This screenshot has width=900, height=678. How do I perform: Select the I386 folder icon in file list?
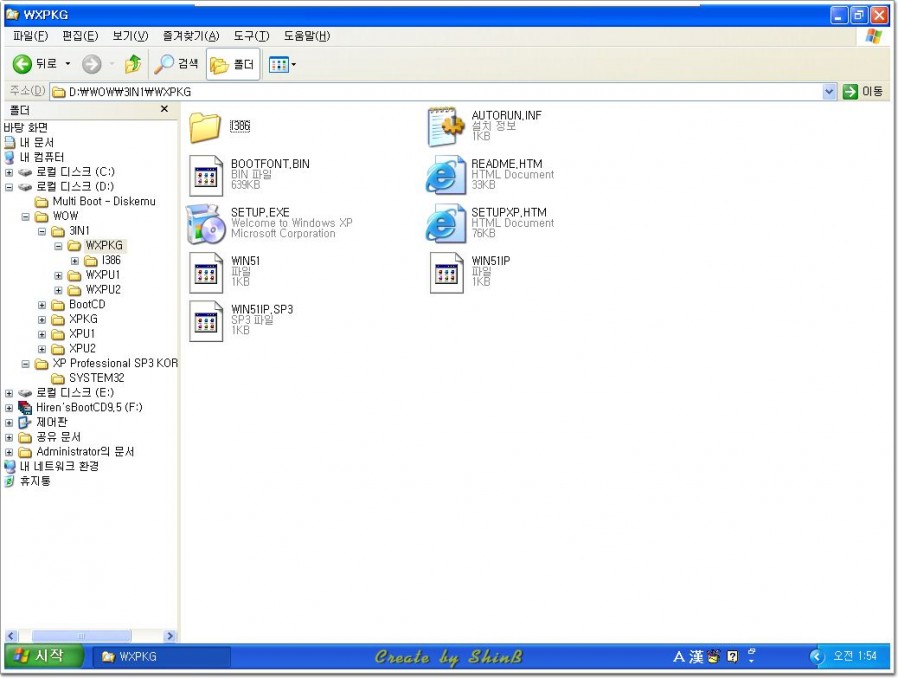tap(205, 127)
